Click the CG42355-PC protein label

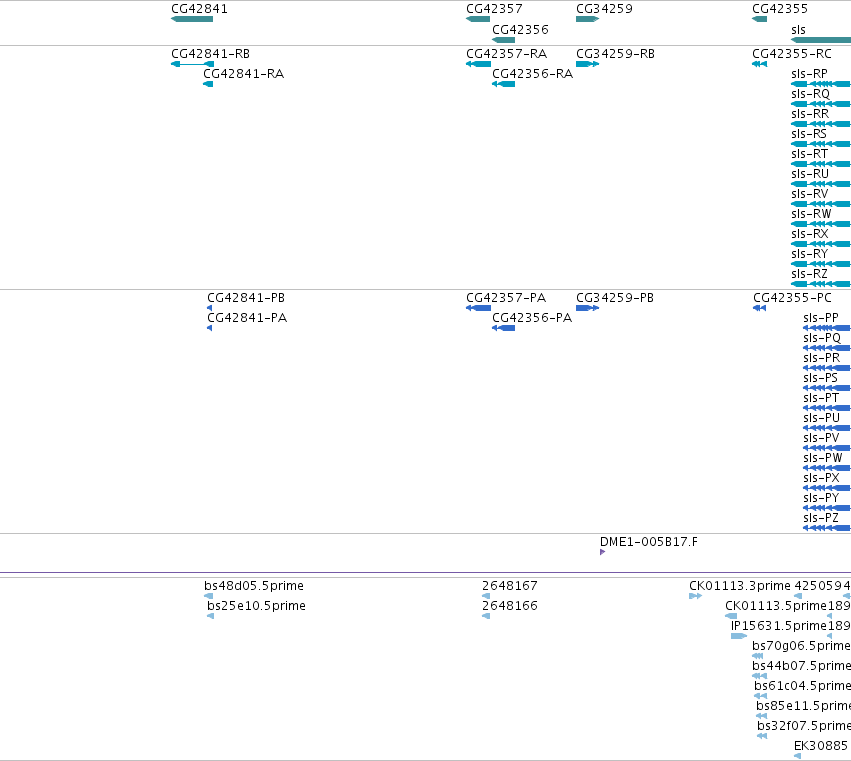coord(792,298)
